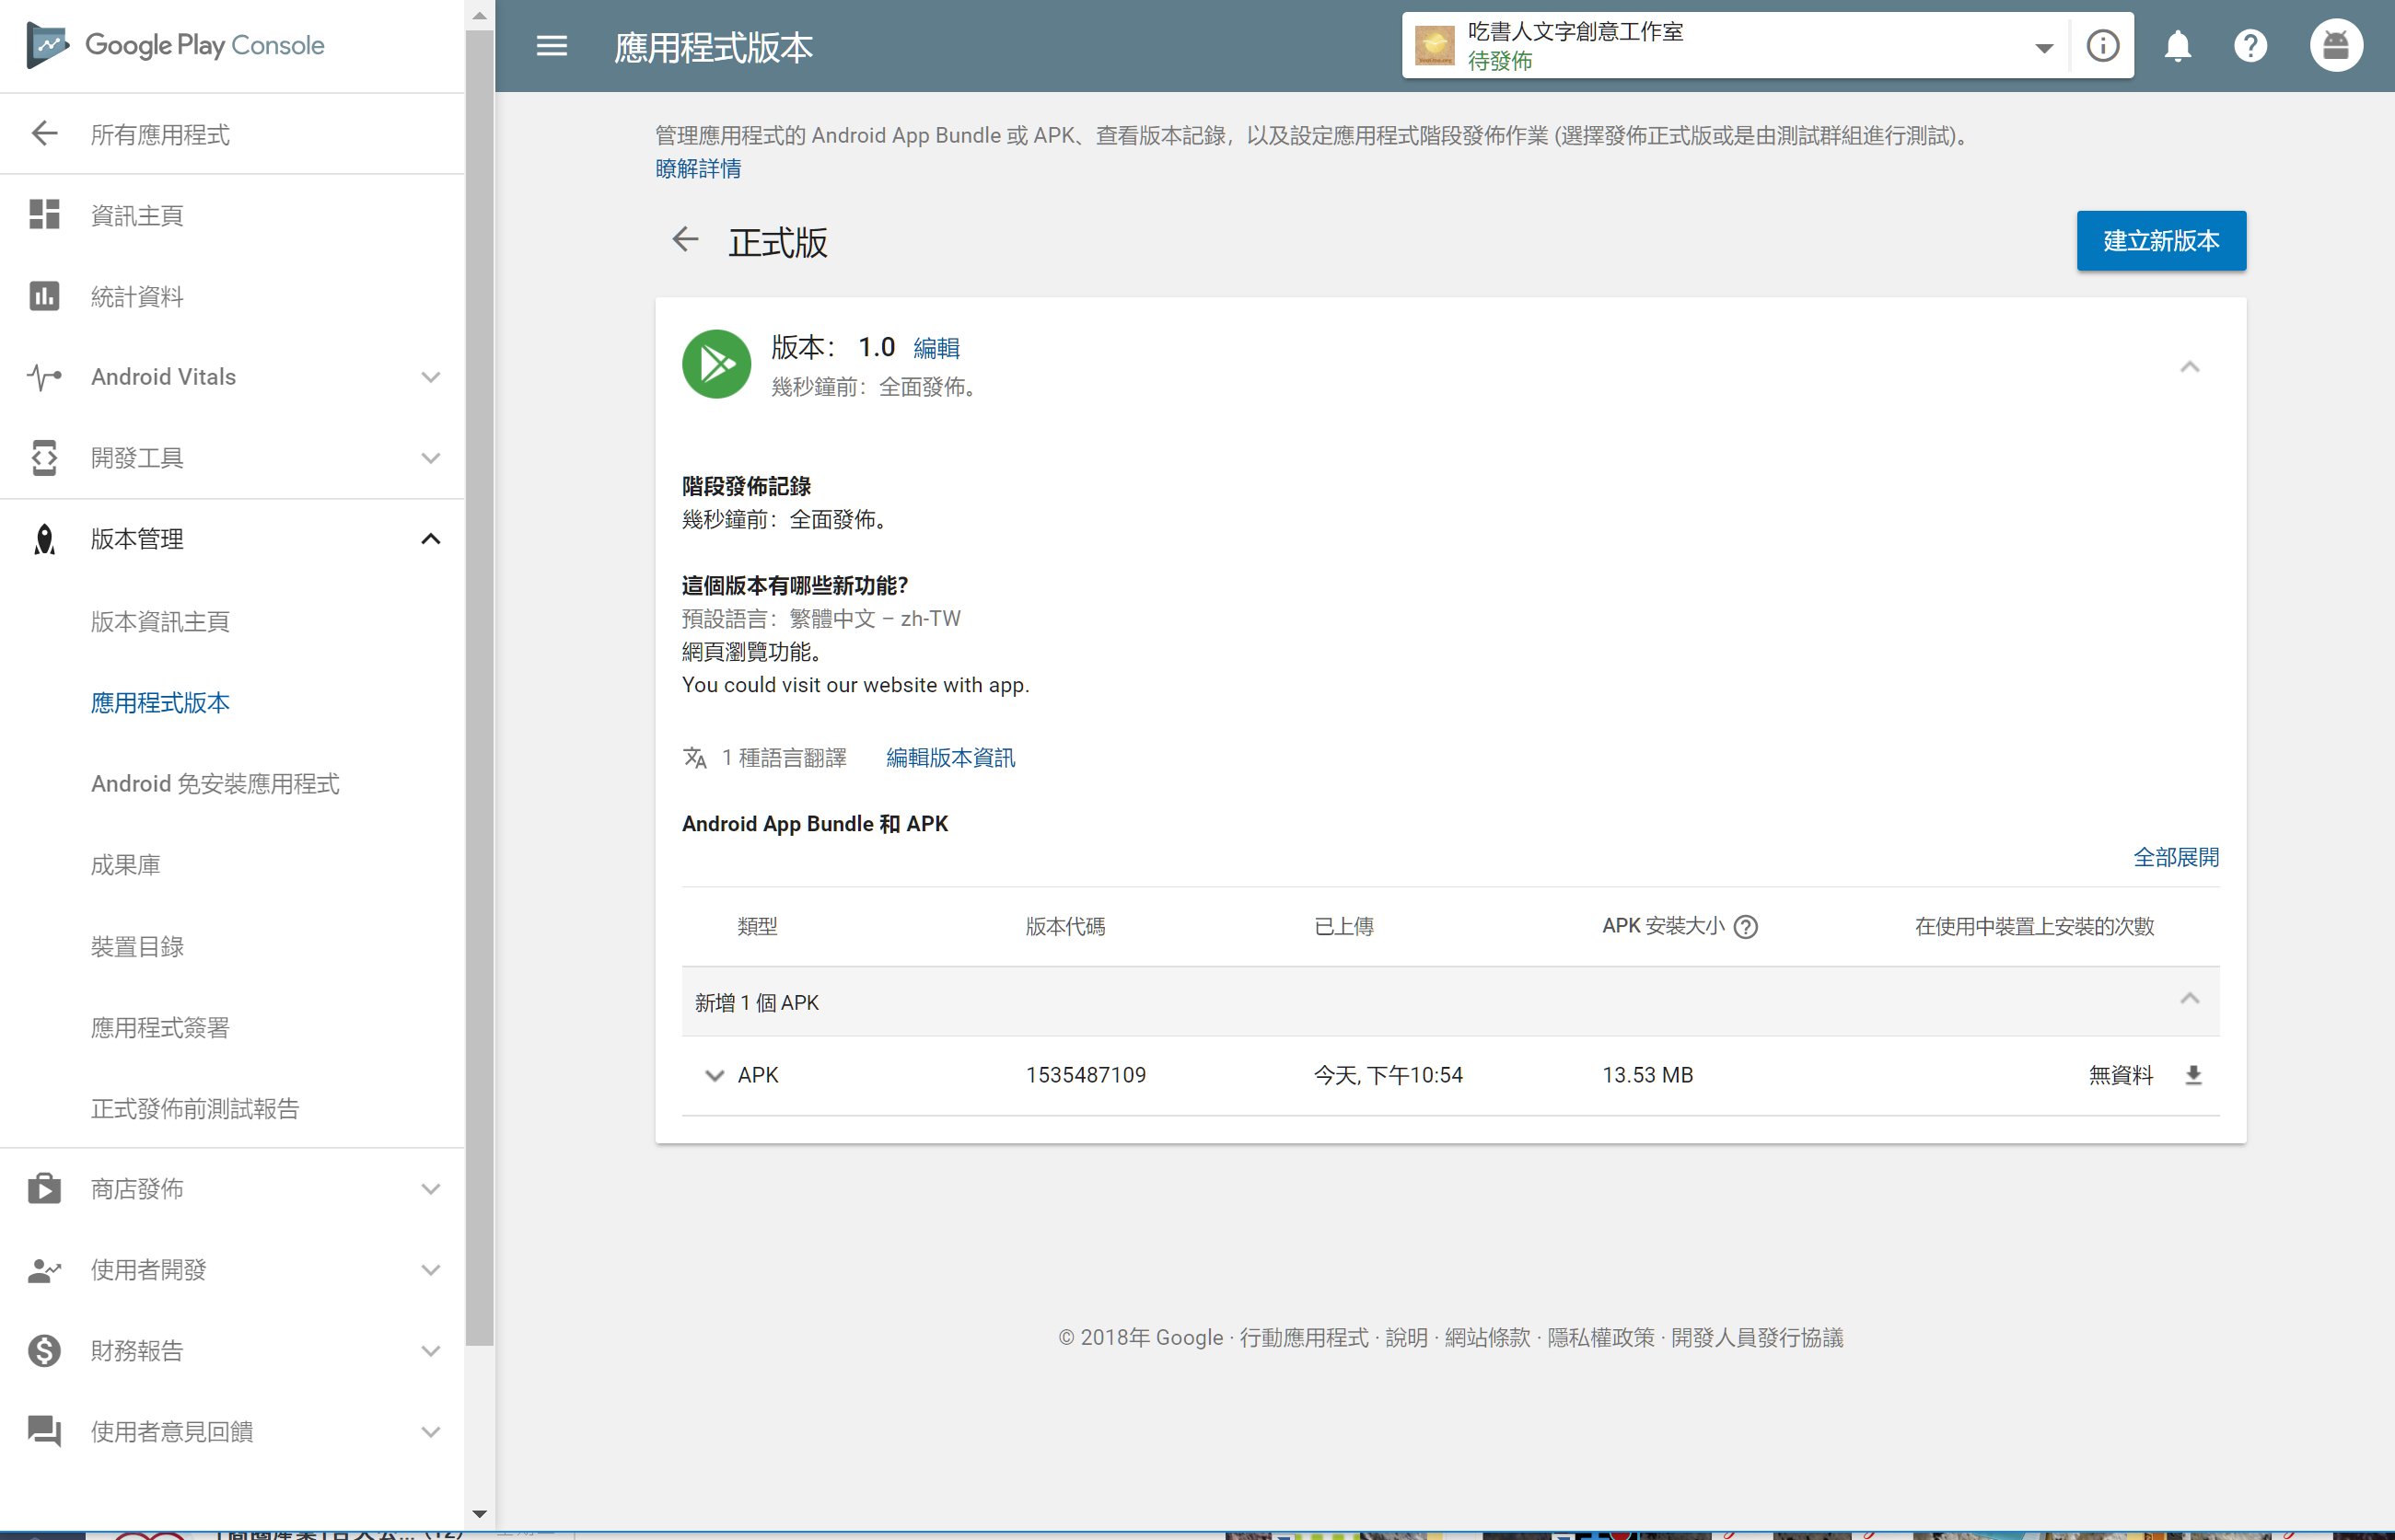2395x1540 pixels.
Task: Download the APK using download icon
Action: (x=2192, y=1075)
